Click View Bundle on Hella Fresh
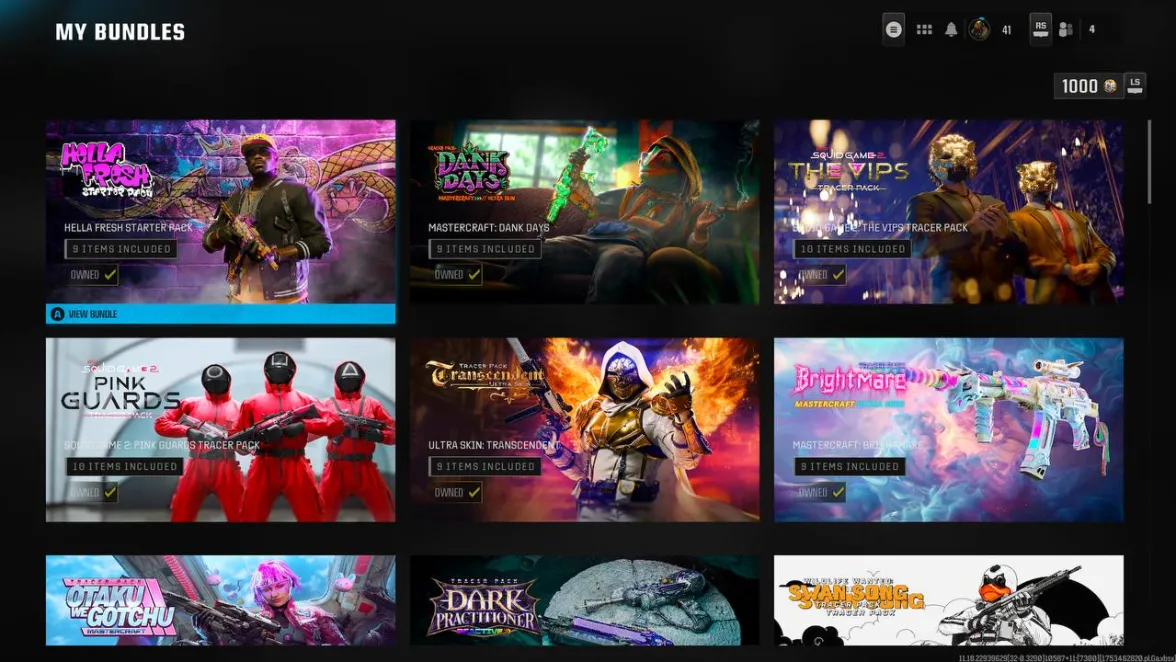Image resolution: width=1176 pixels, height=662 pixels. [x=220, y=314]
